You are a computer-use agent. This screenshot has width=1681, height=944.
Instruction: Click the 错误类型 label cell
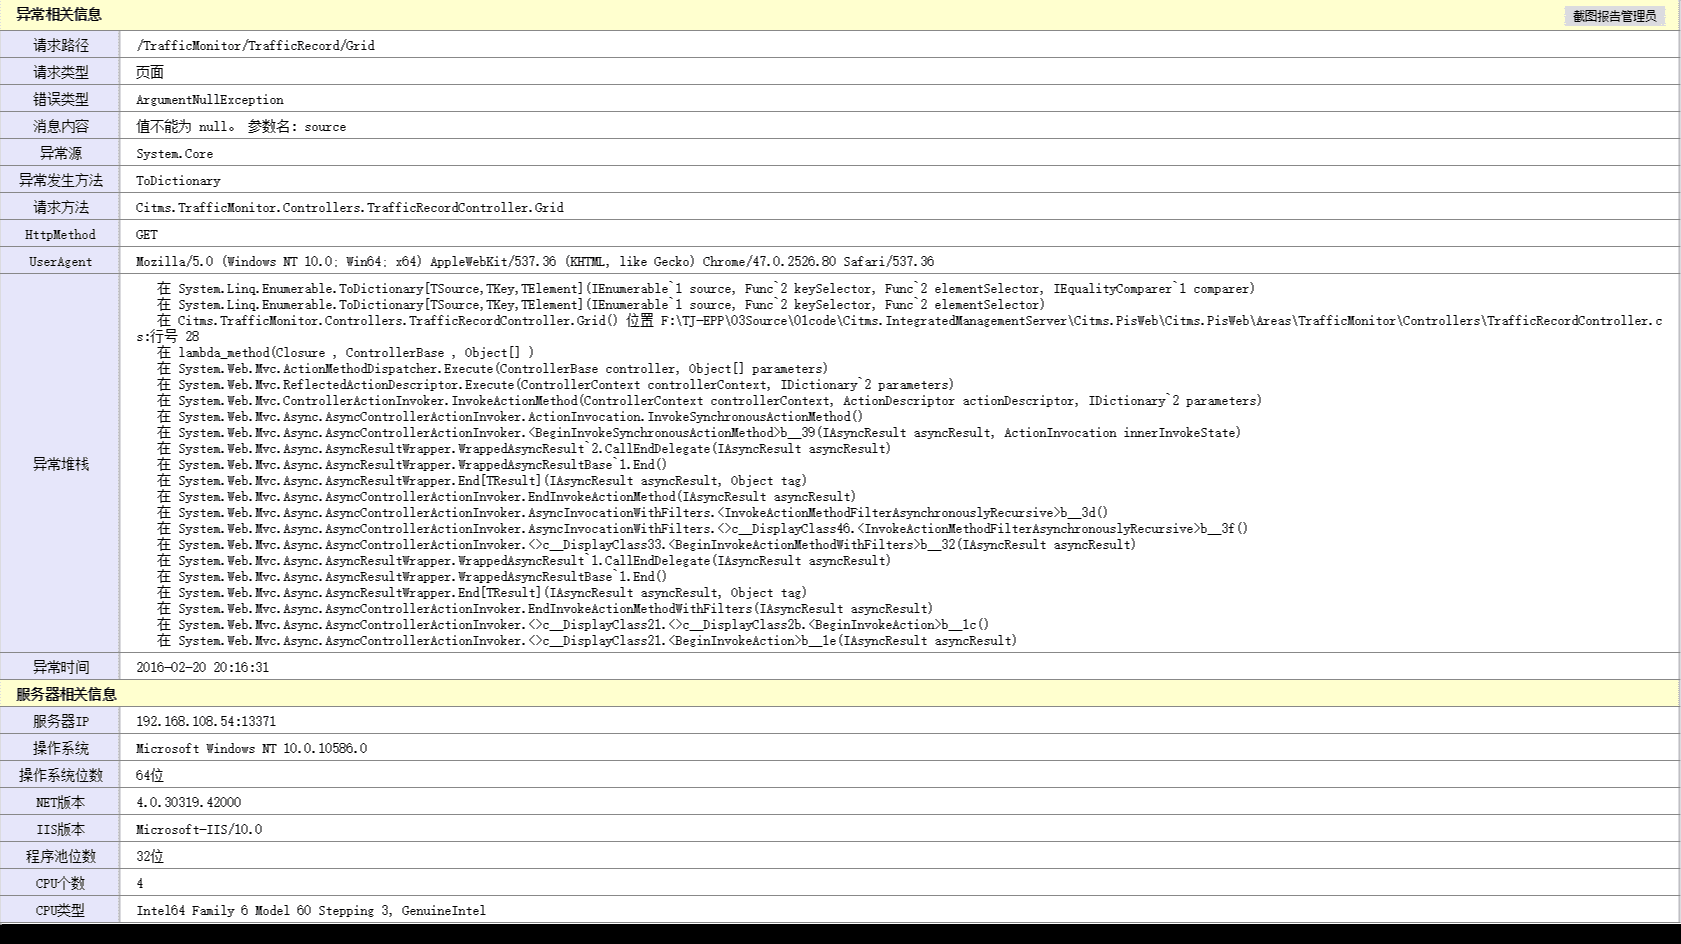tap(60, 99)
